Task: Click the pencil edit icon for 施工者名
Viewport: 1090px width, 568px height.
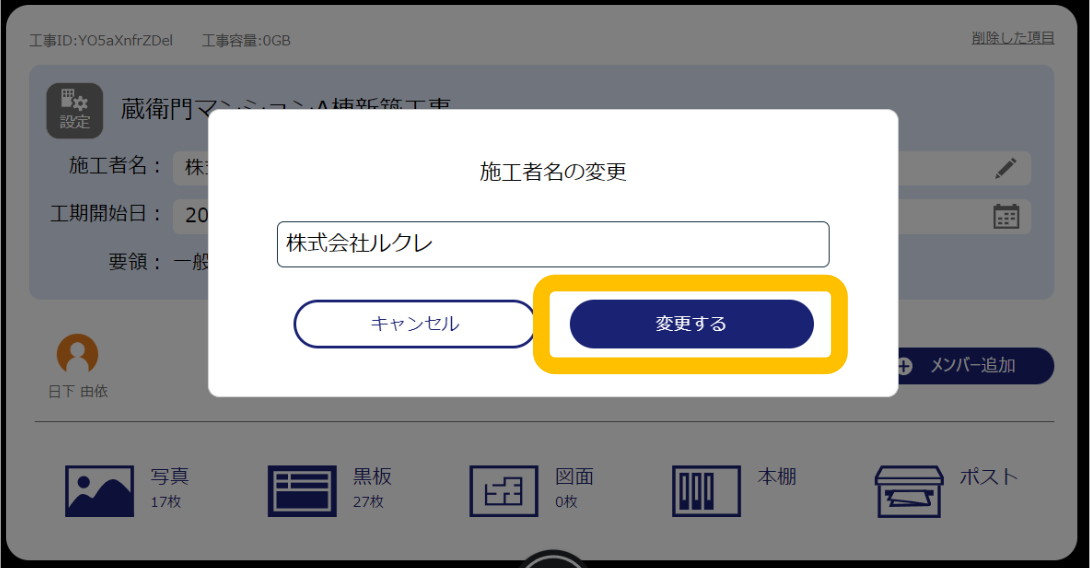Action: 1005,168
